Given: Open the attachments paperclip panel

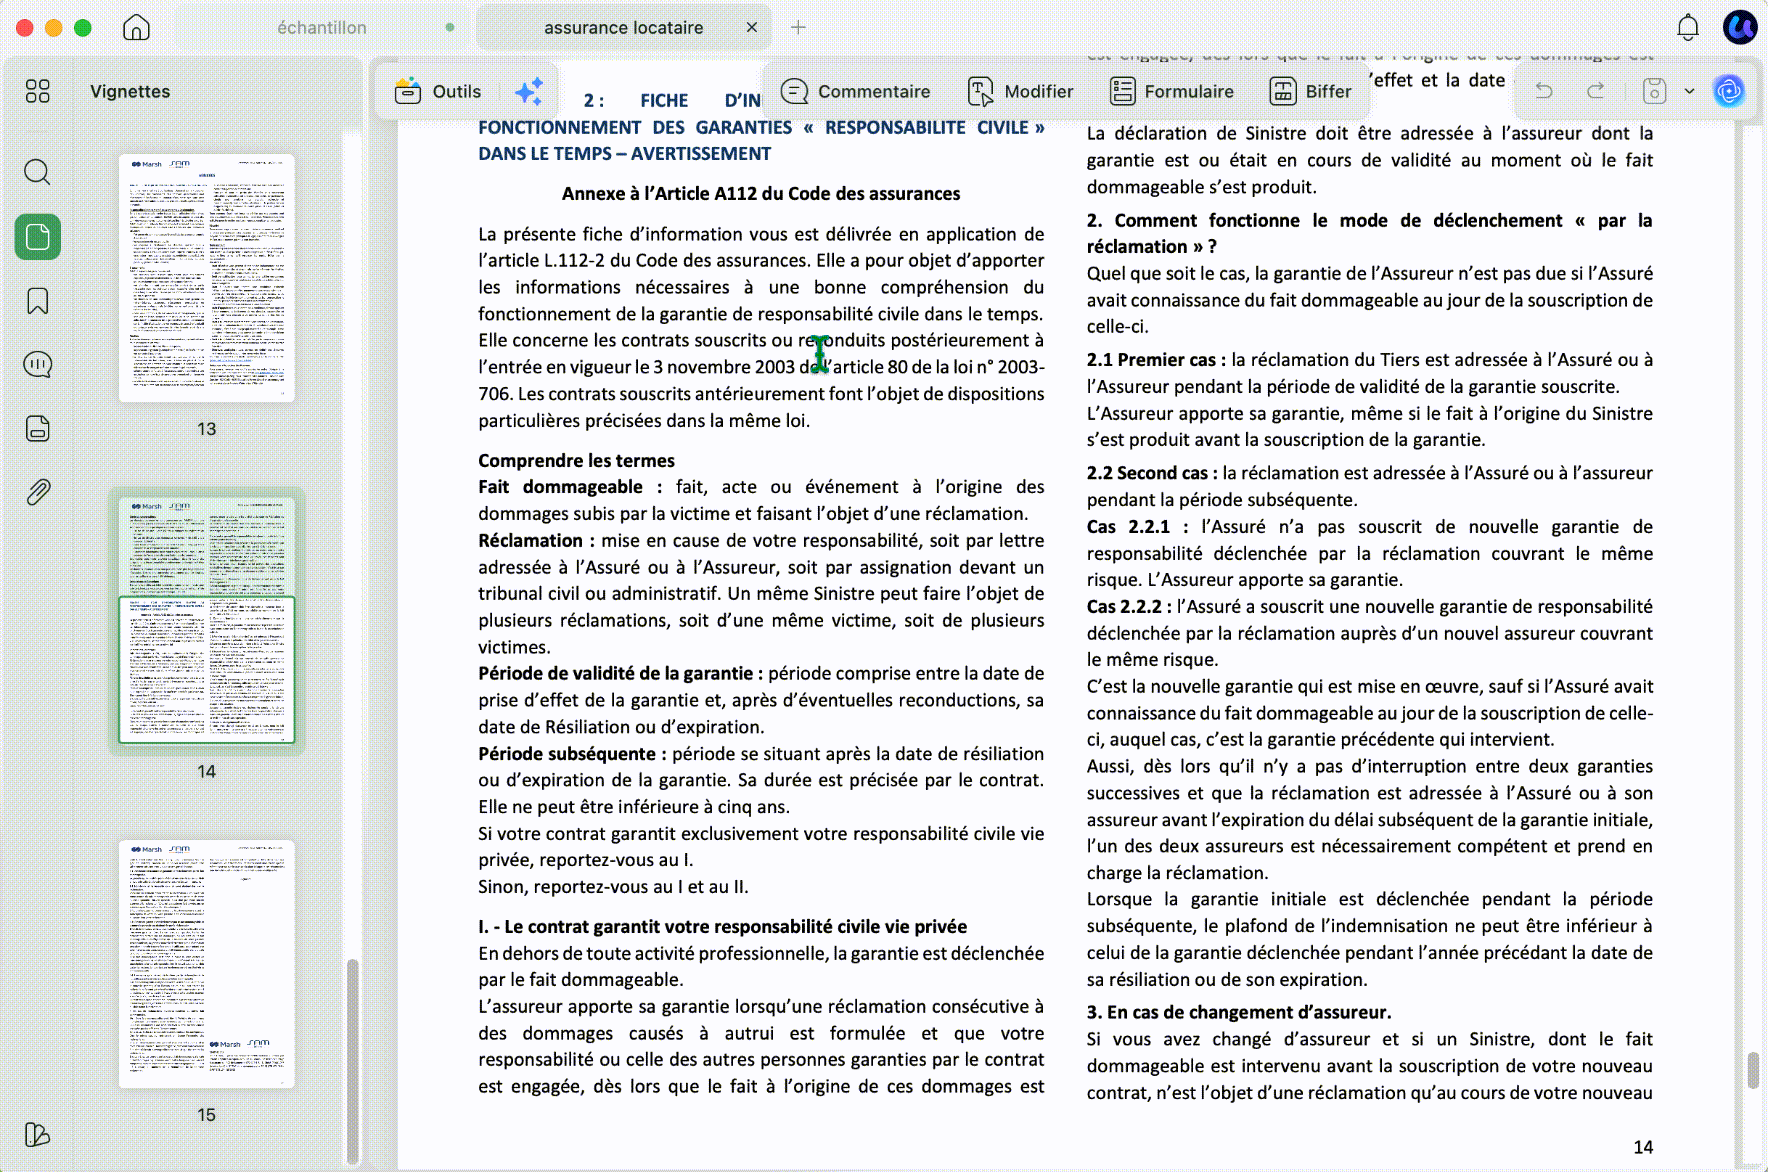Looking at the screenshot, I should pos(37,492).
